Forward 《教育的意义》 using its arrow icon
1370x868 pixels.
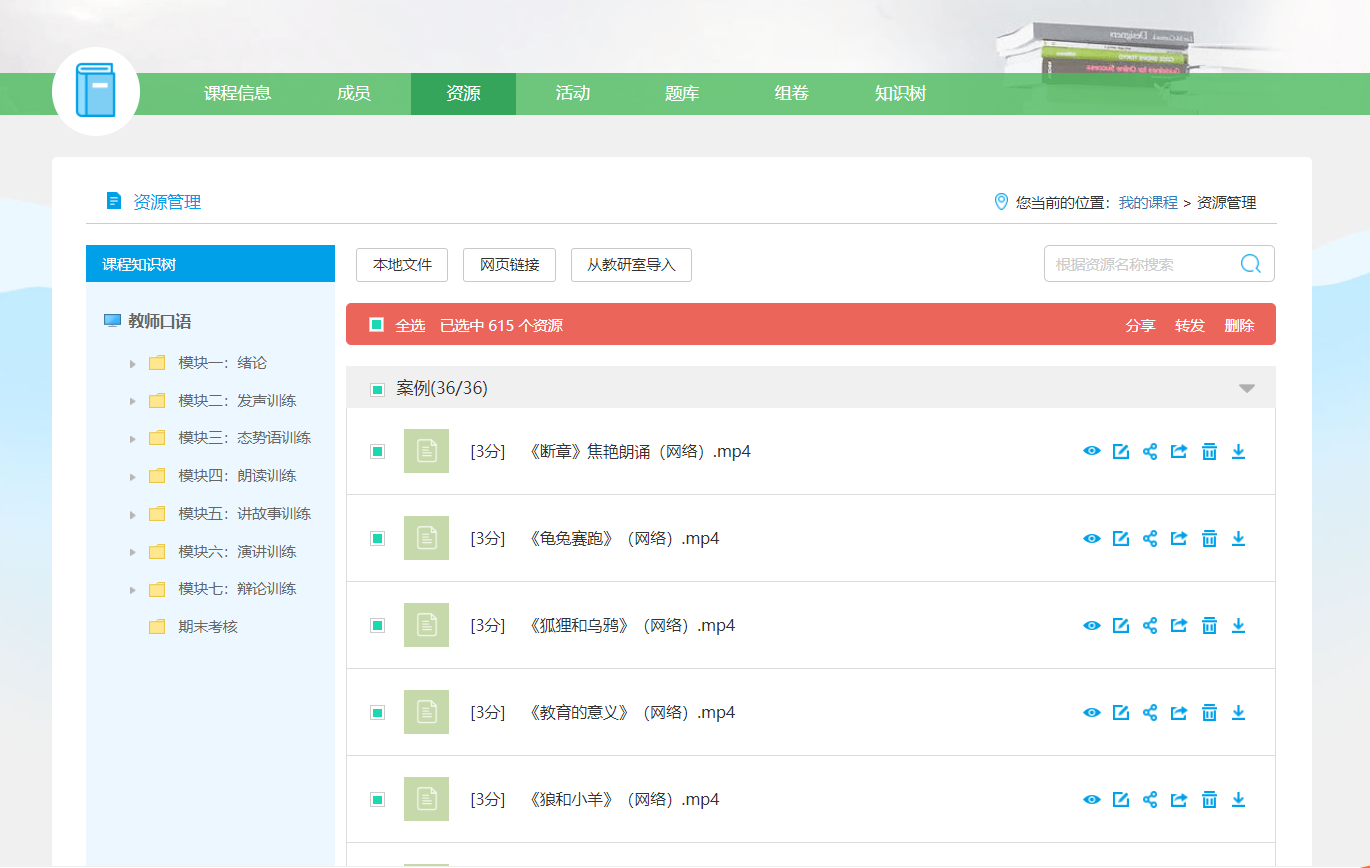[x=1179, y=712]
